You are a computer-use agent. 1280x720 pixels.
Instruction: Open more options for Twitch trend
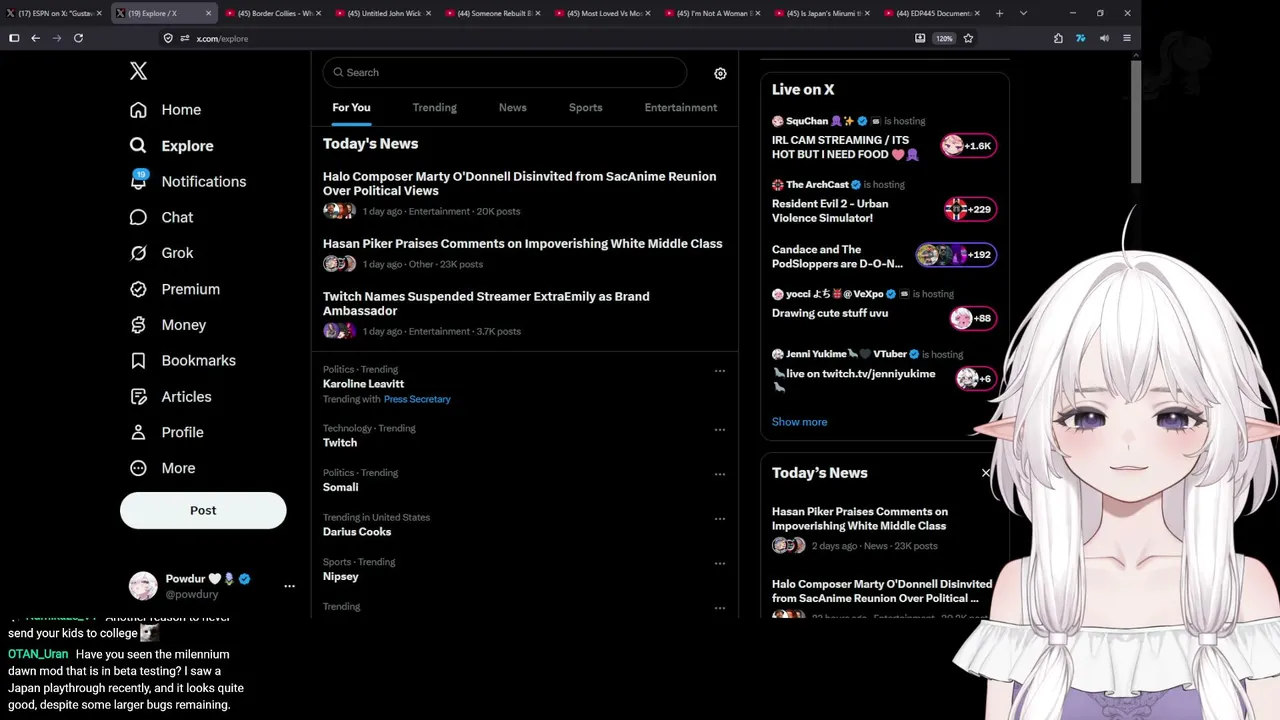point(719,430)
